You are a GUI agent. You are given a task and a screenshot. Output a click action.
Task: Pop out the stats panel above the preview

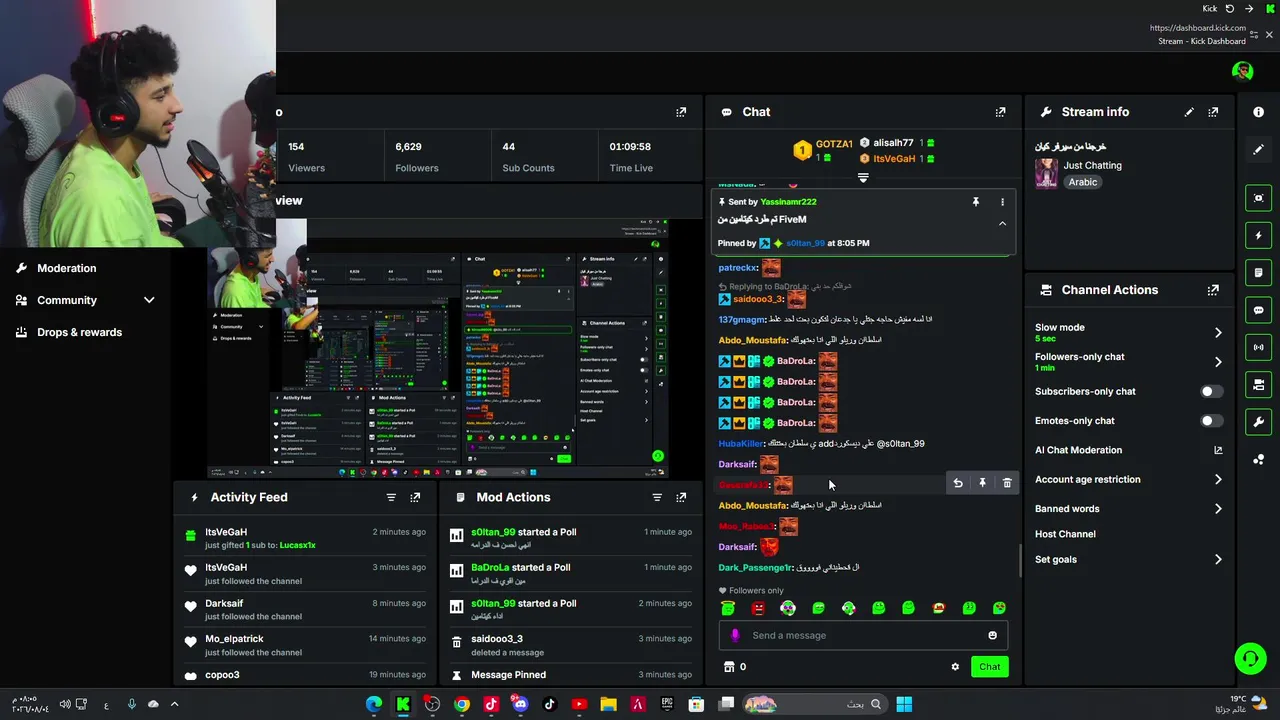click(x=681, y=112)
